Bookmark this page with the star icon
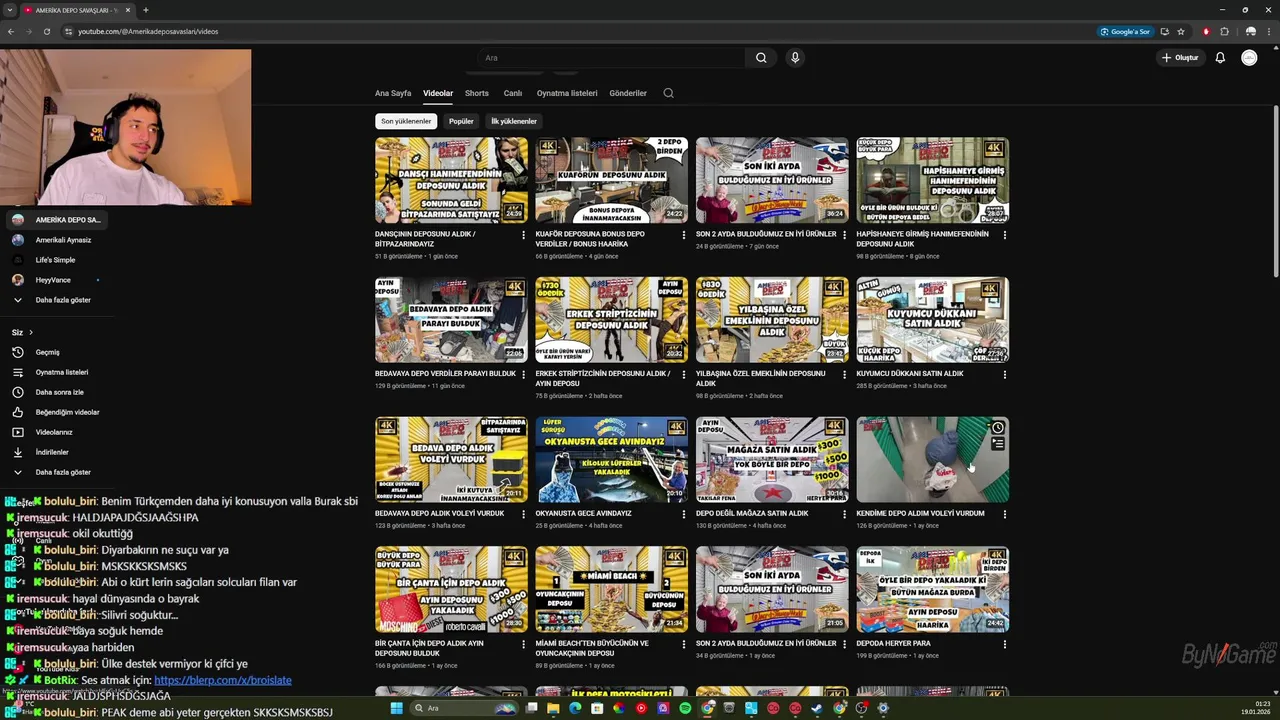The image size is (1280, 720). coord(1181,31)
